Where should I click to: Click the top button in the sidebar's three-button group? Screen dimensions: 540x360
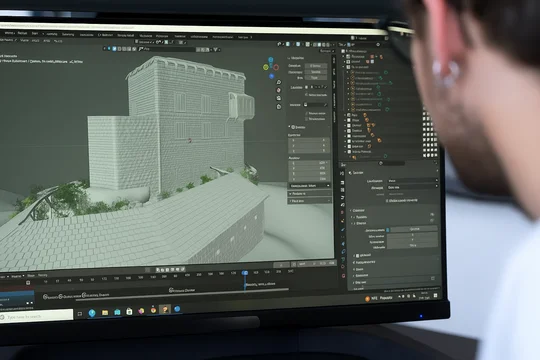tap(316, 66)
